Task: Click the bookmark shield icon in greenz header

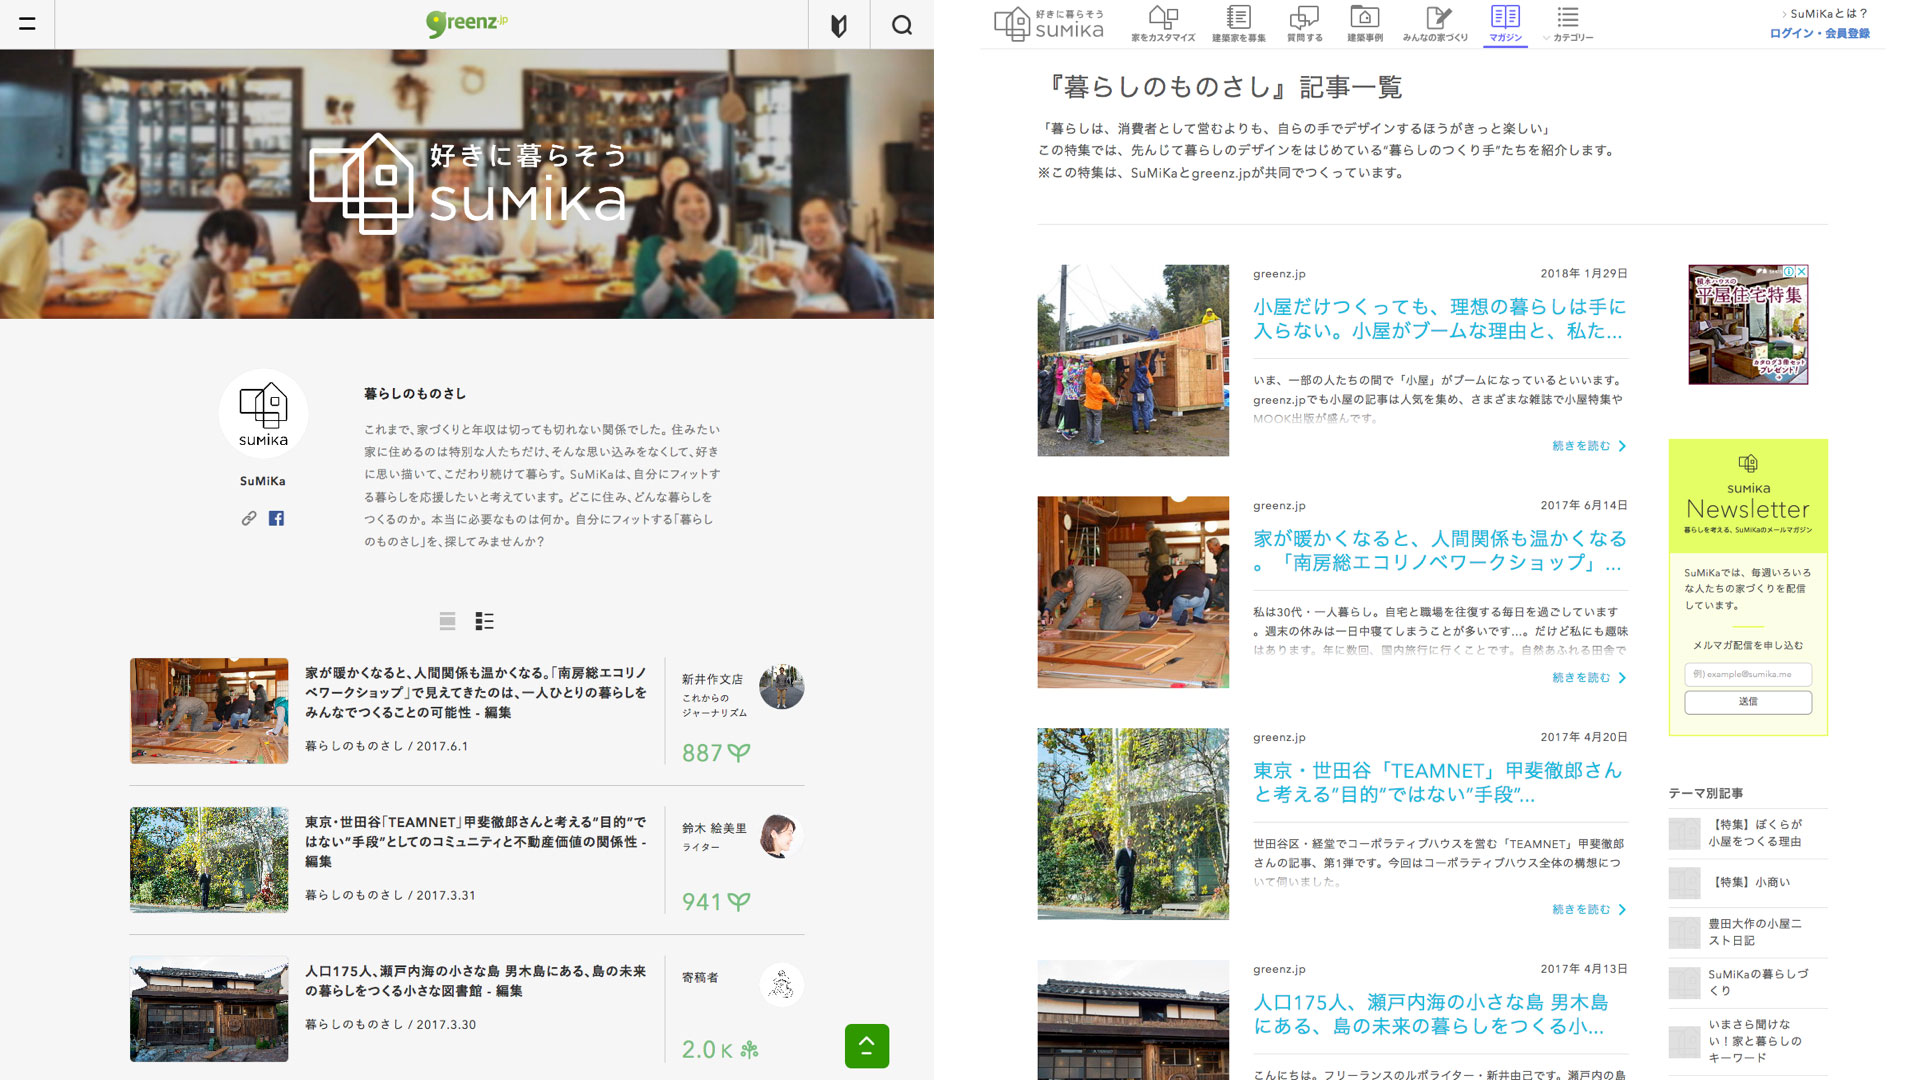Action: (839, 25)
